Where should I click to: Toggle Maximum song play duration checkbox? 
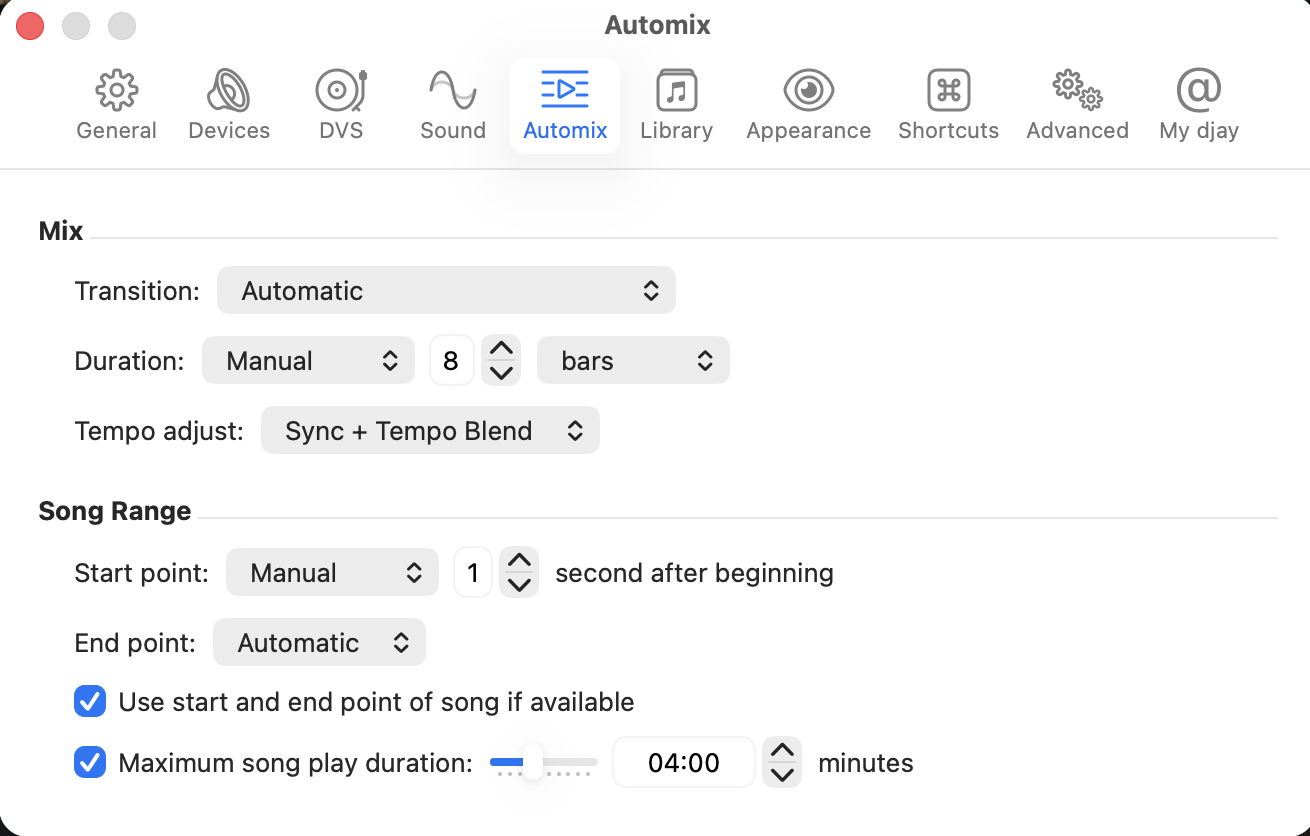click(90, 763)
